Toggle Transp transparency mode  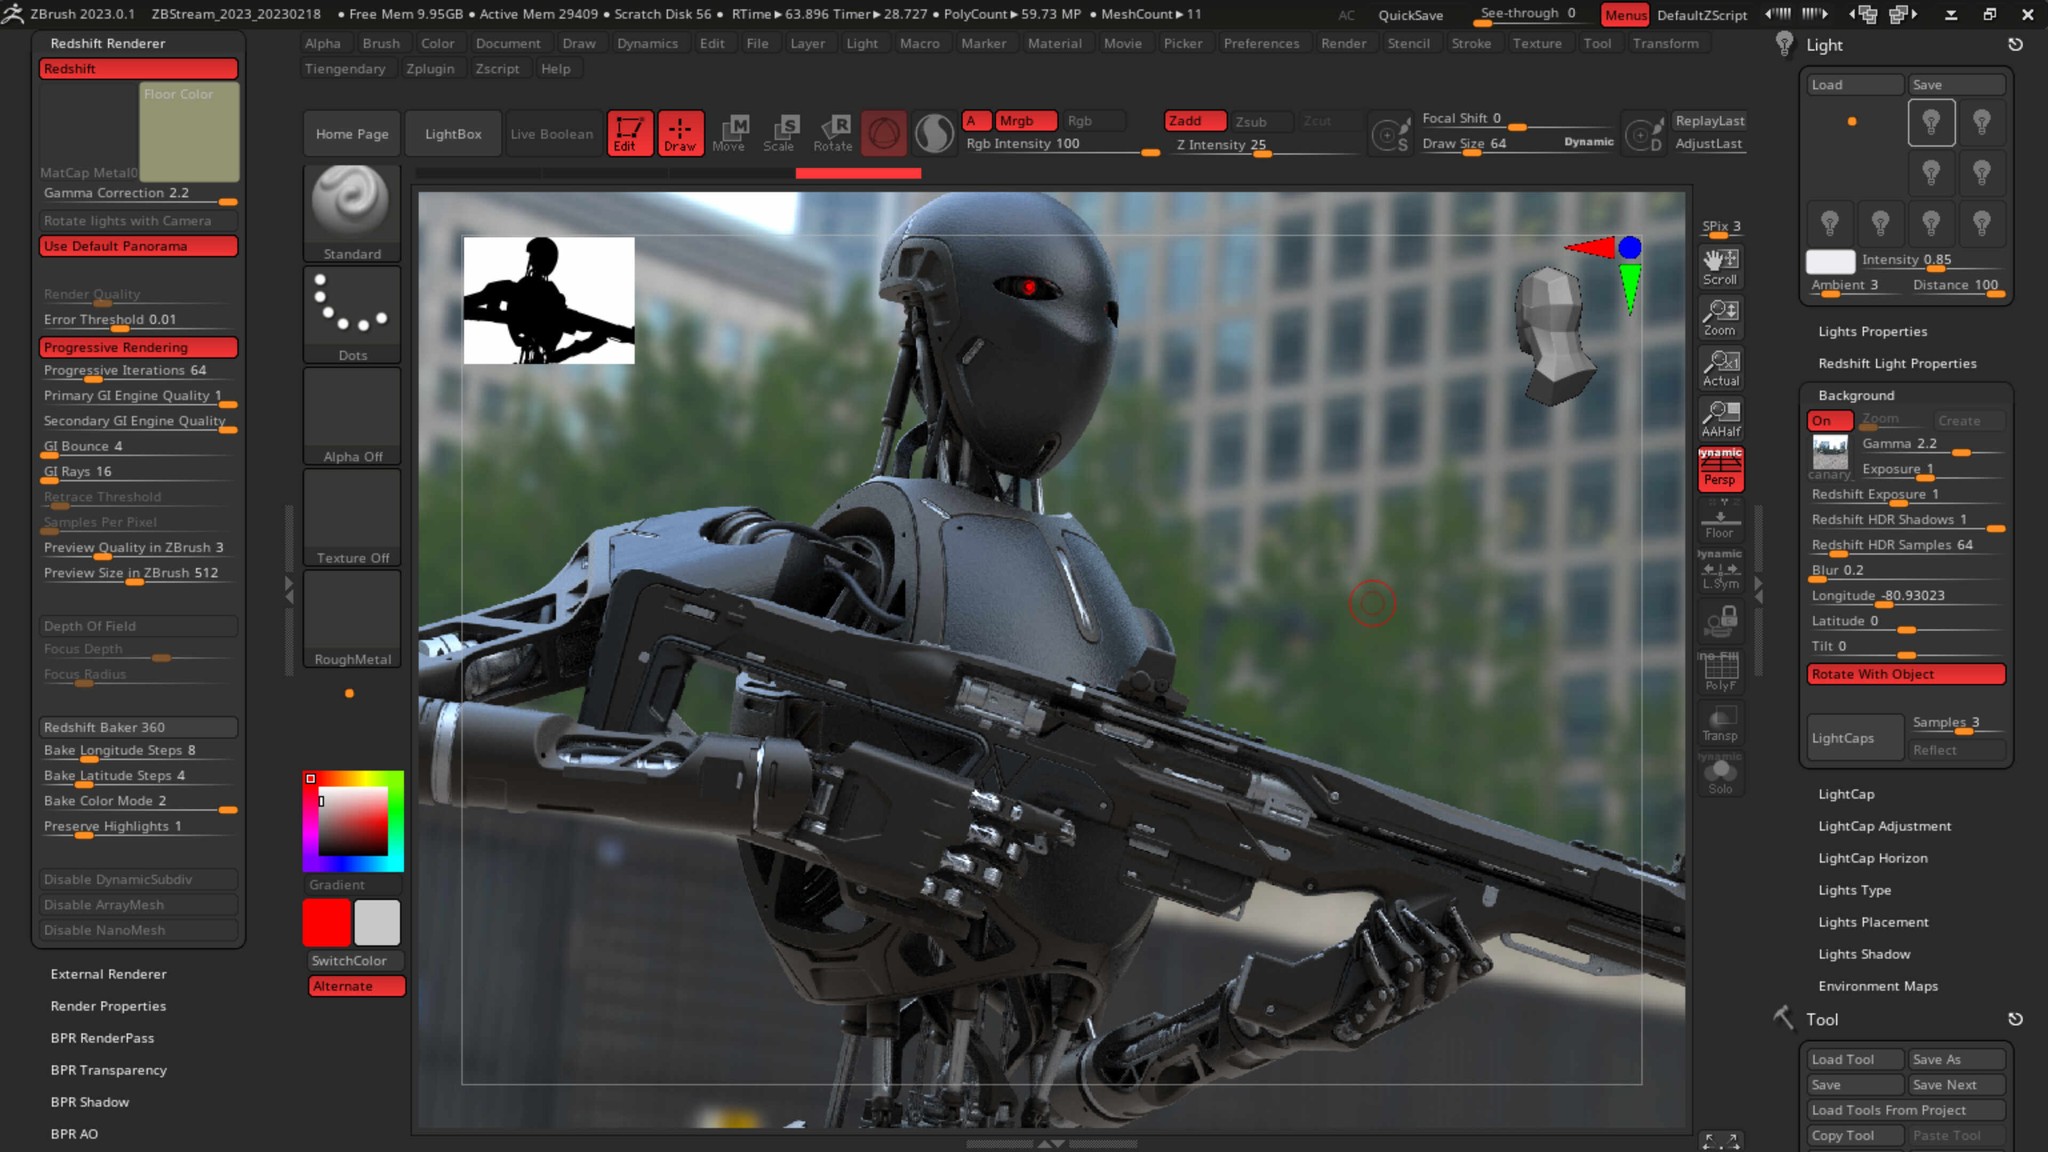(1721, 720)
